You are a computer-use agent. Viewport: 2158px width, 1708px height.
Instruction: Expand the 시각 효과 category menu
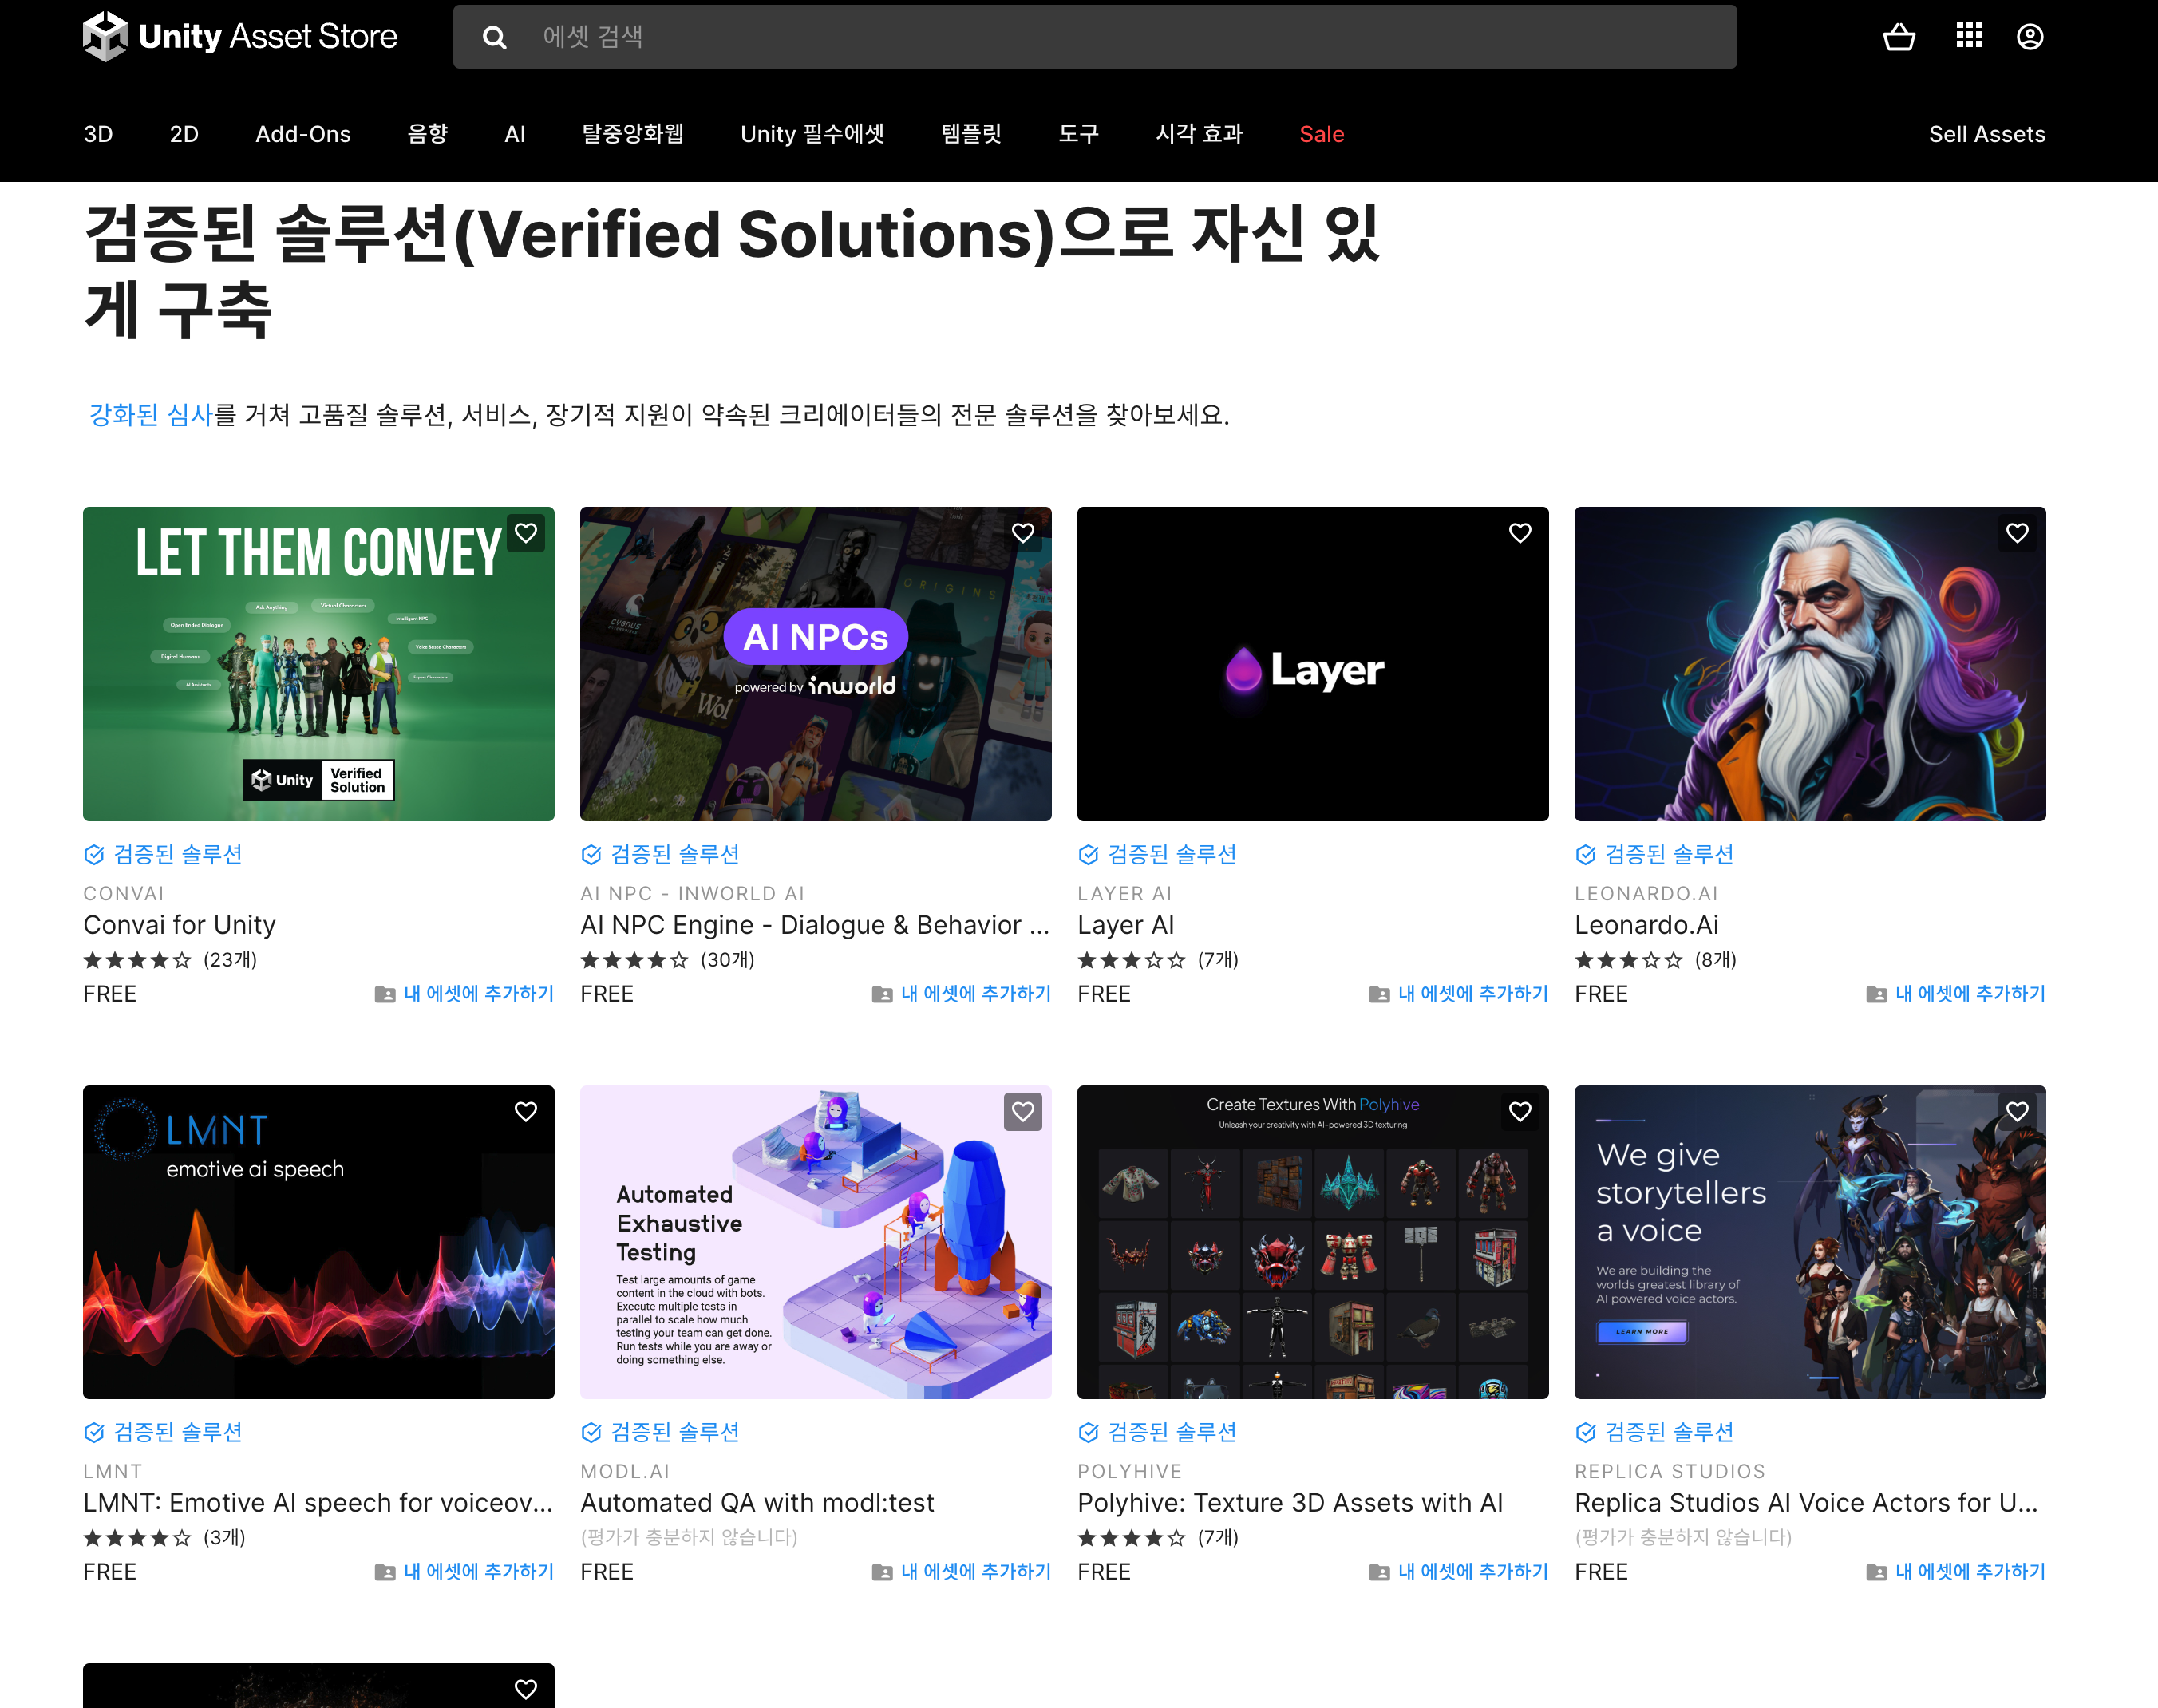point(1199,134)
